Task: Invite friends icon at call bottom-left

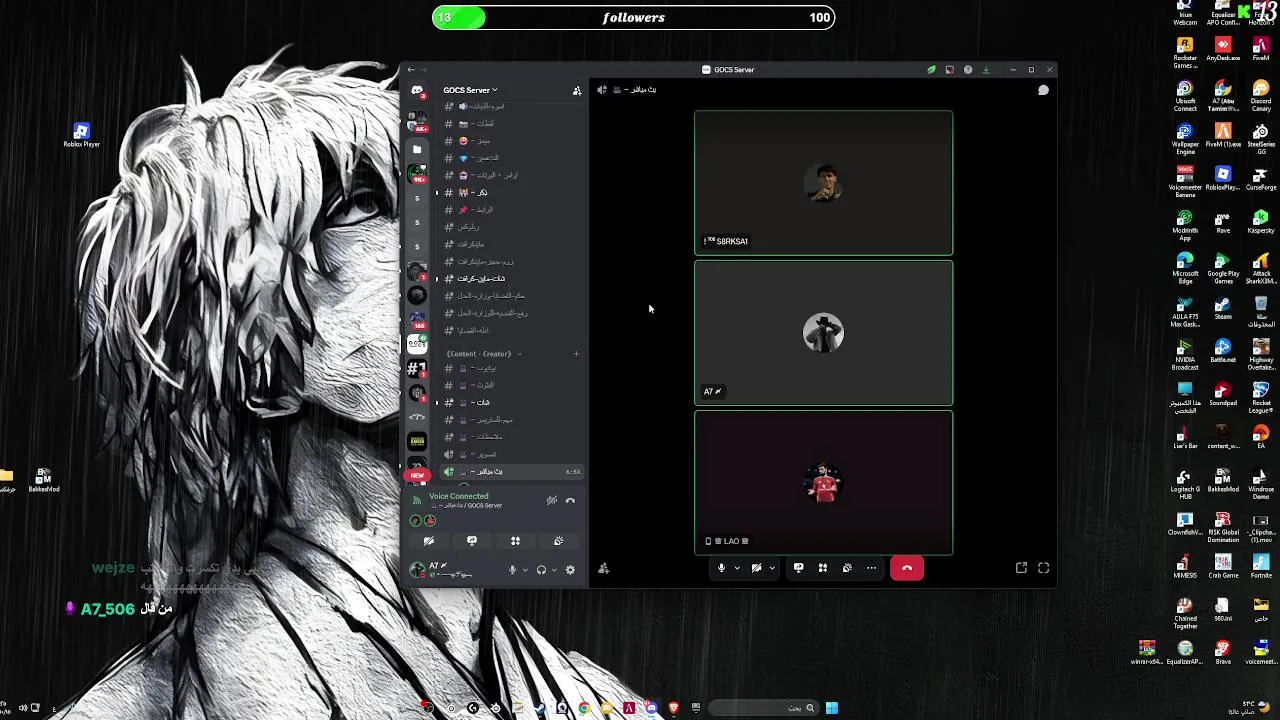Action: [603, 568]
